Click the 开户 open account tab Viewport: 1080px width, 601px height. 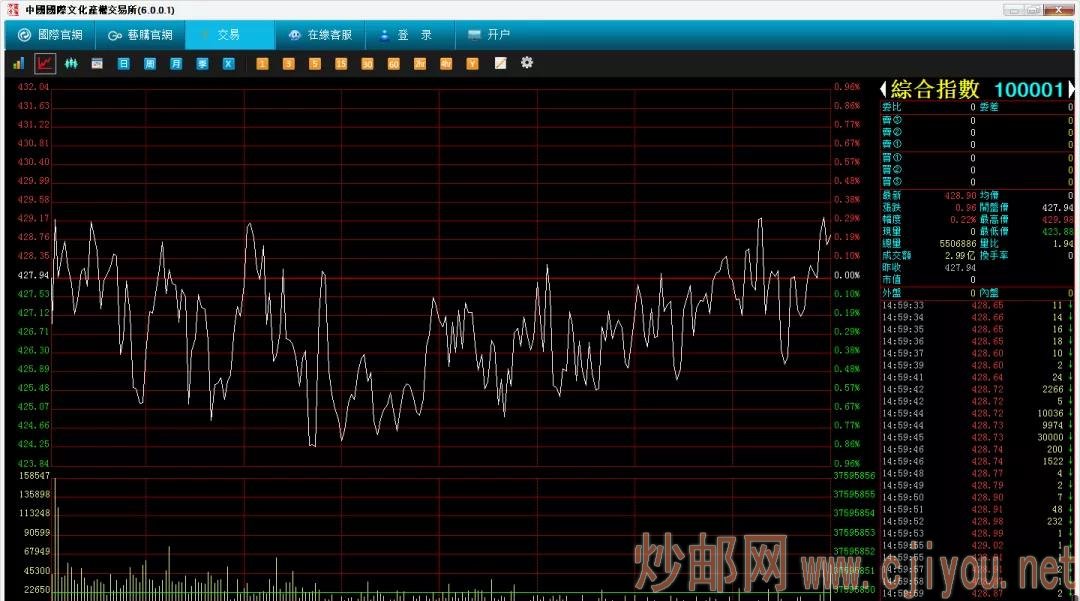pos(489,34)
